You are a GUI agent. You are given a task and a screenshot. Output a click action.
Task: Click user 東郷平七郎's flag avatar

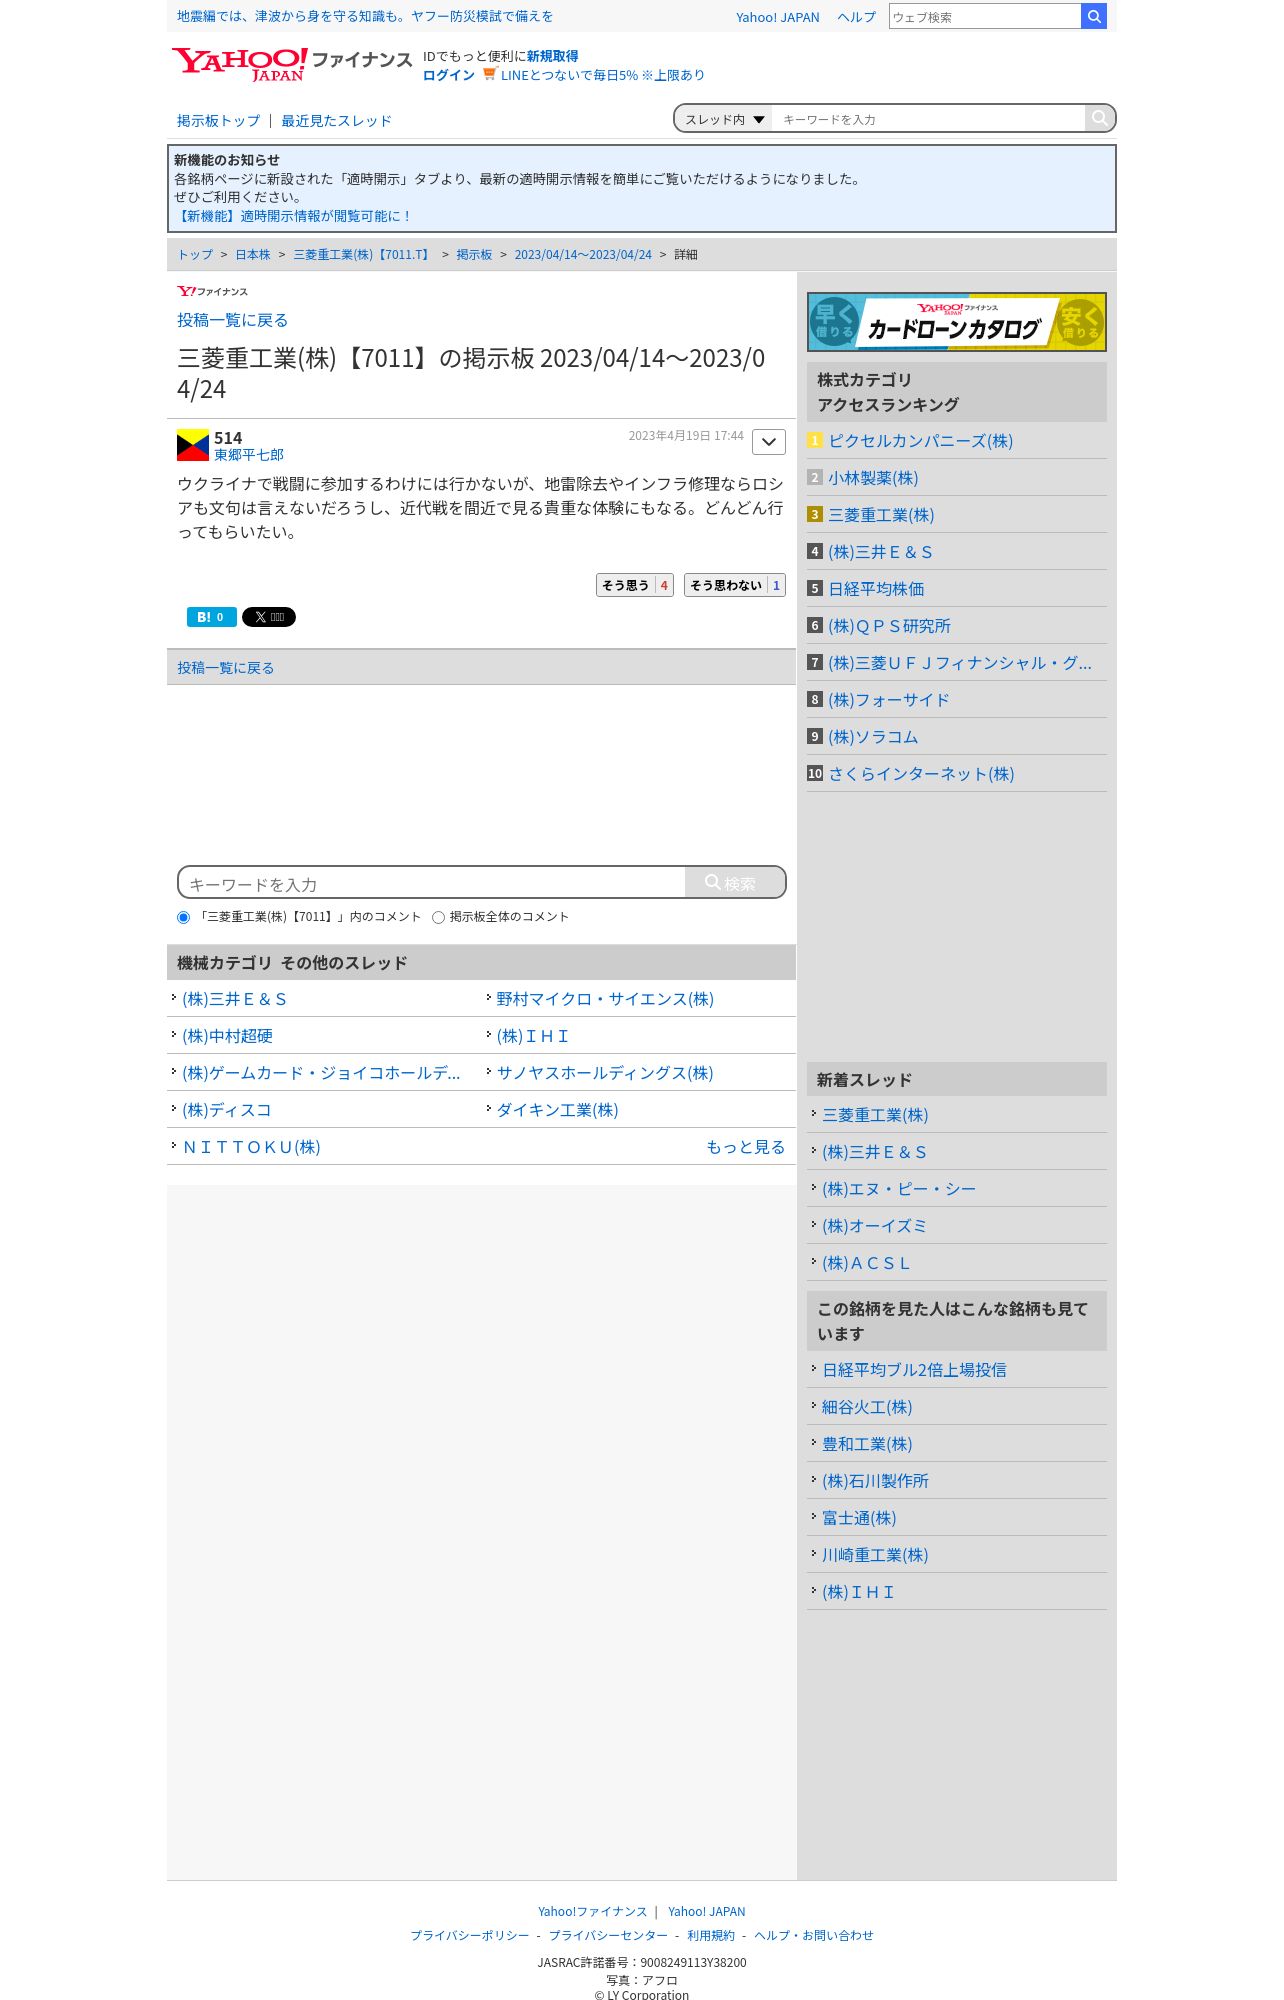point(193,445)
